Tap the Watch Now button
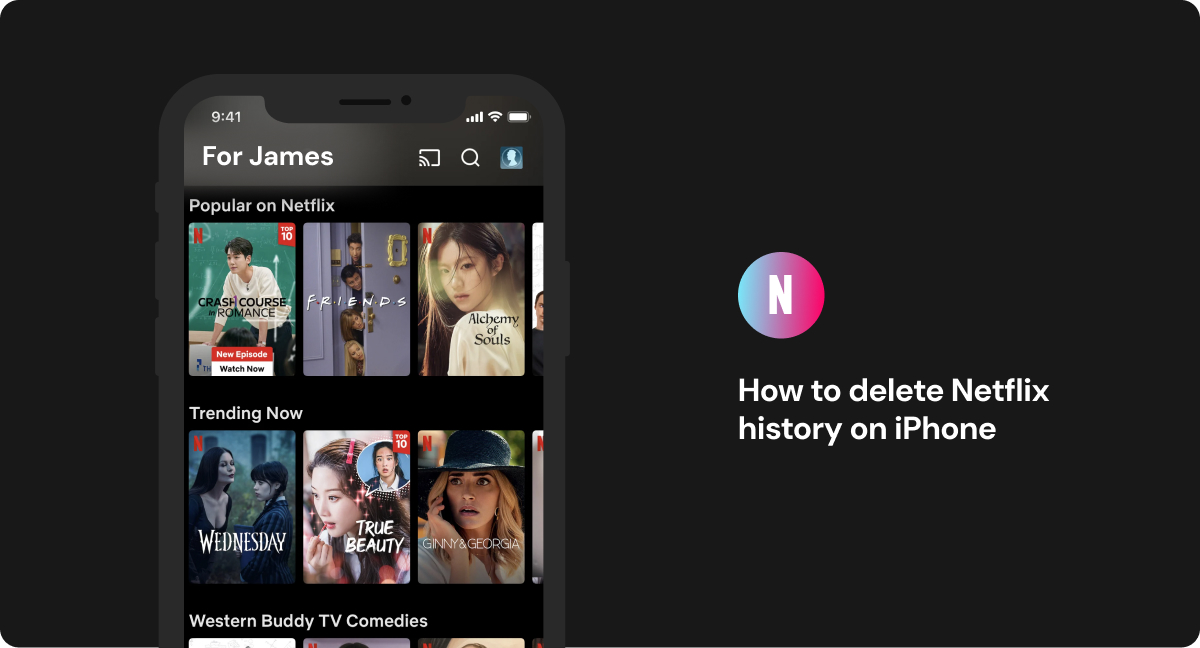The image size is (1200, 648). 241,368
